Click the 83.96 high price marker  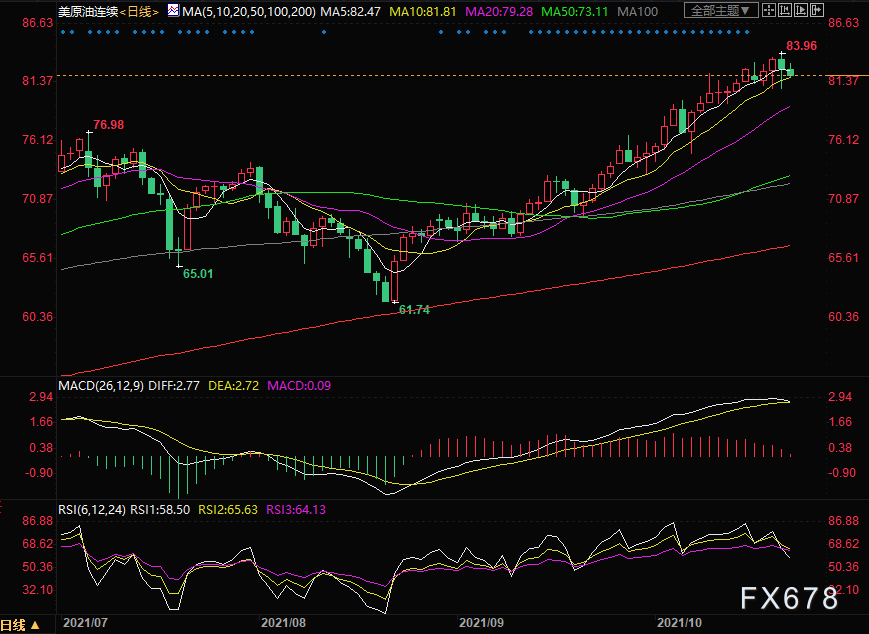tap(801, 46)
